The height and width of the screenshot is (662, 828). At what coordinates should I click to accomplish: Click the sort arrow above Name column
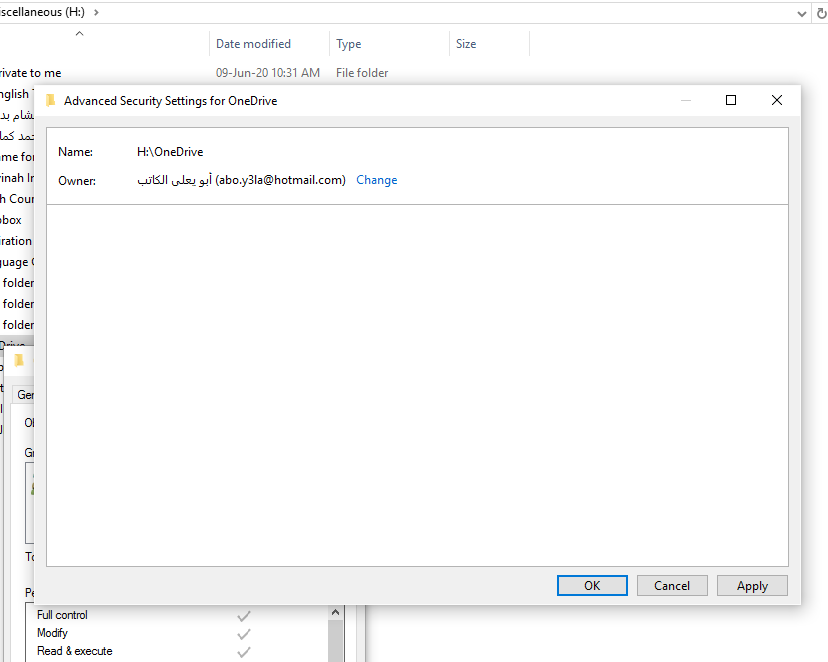[x=79, y=33]
